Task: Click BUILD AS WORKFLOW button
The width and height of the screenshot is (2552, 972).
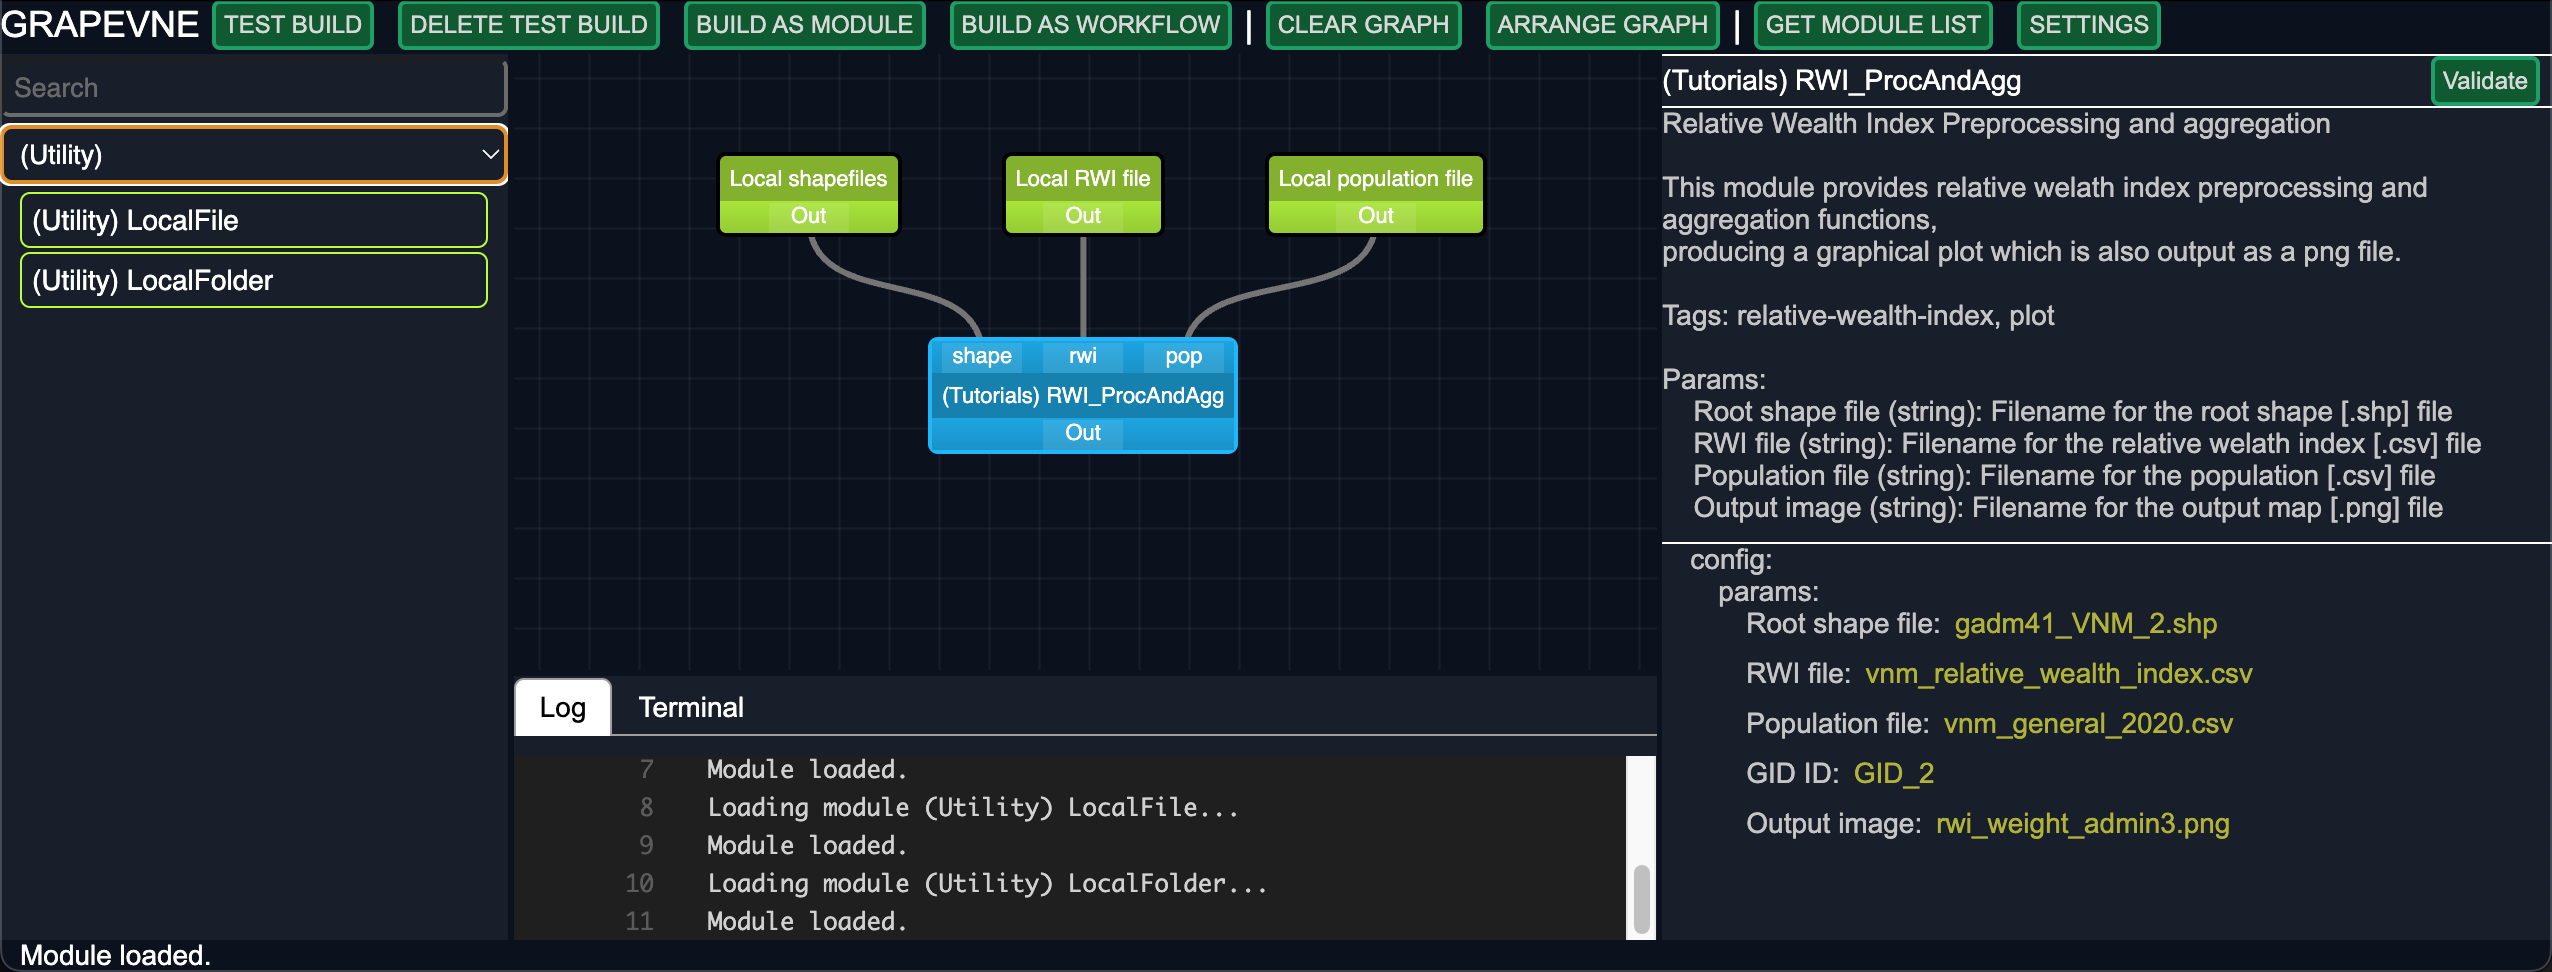Action: (x=1091, y=25)
